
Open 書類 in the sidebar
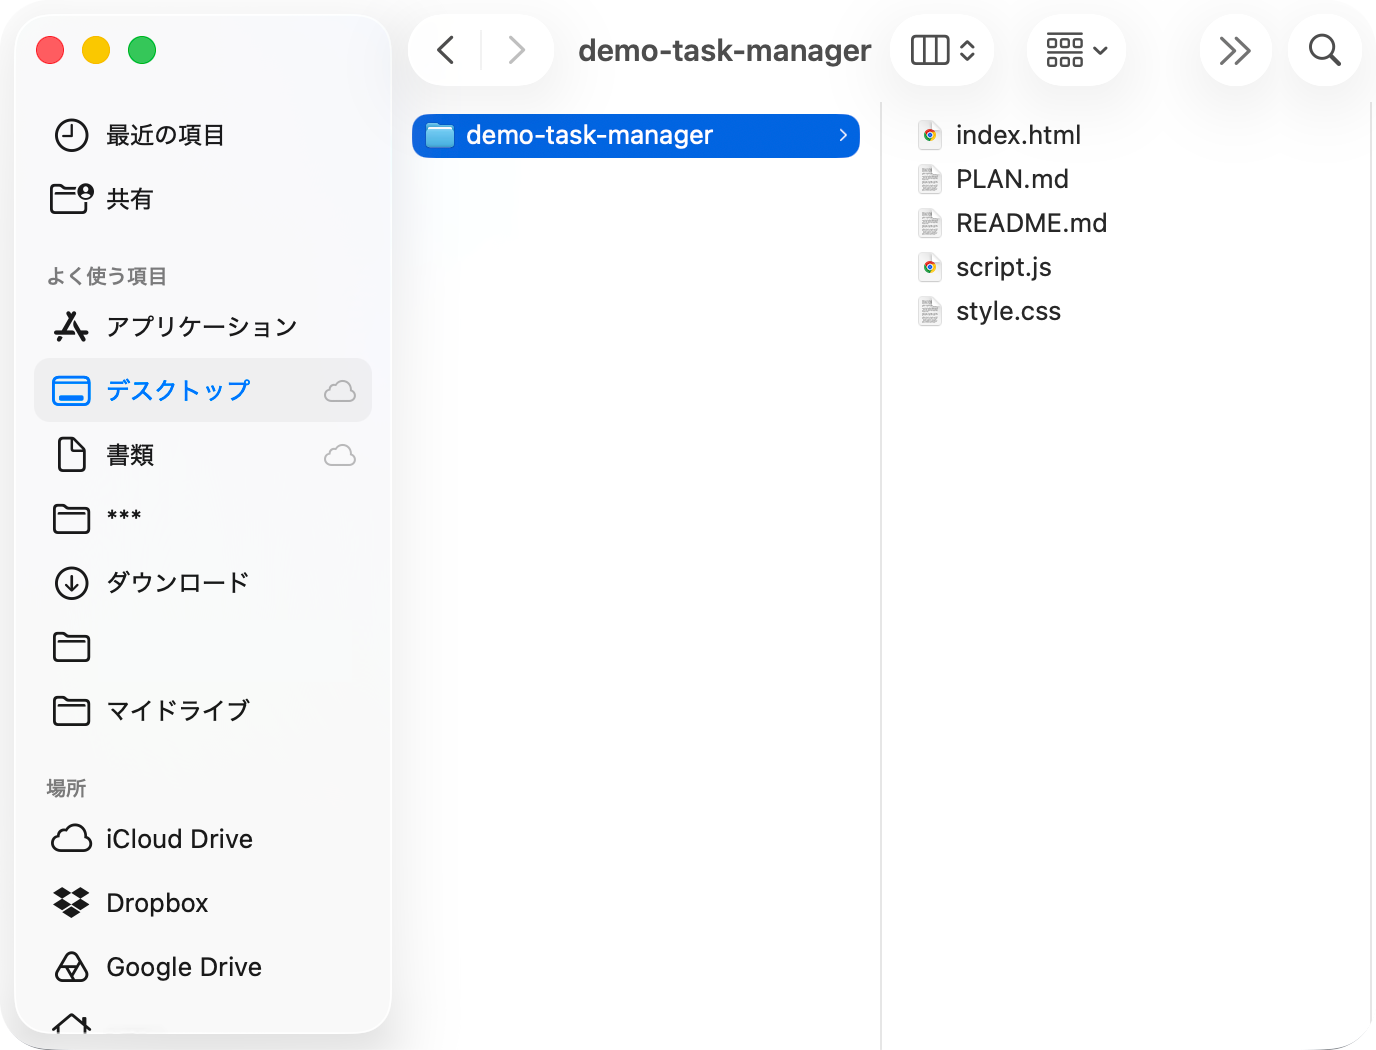click(203, 455)
